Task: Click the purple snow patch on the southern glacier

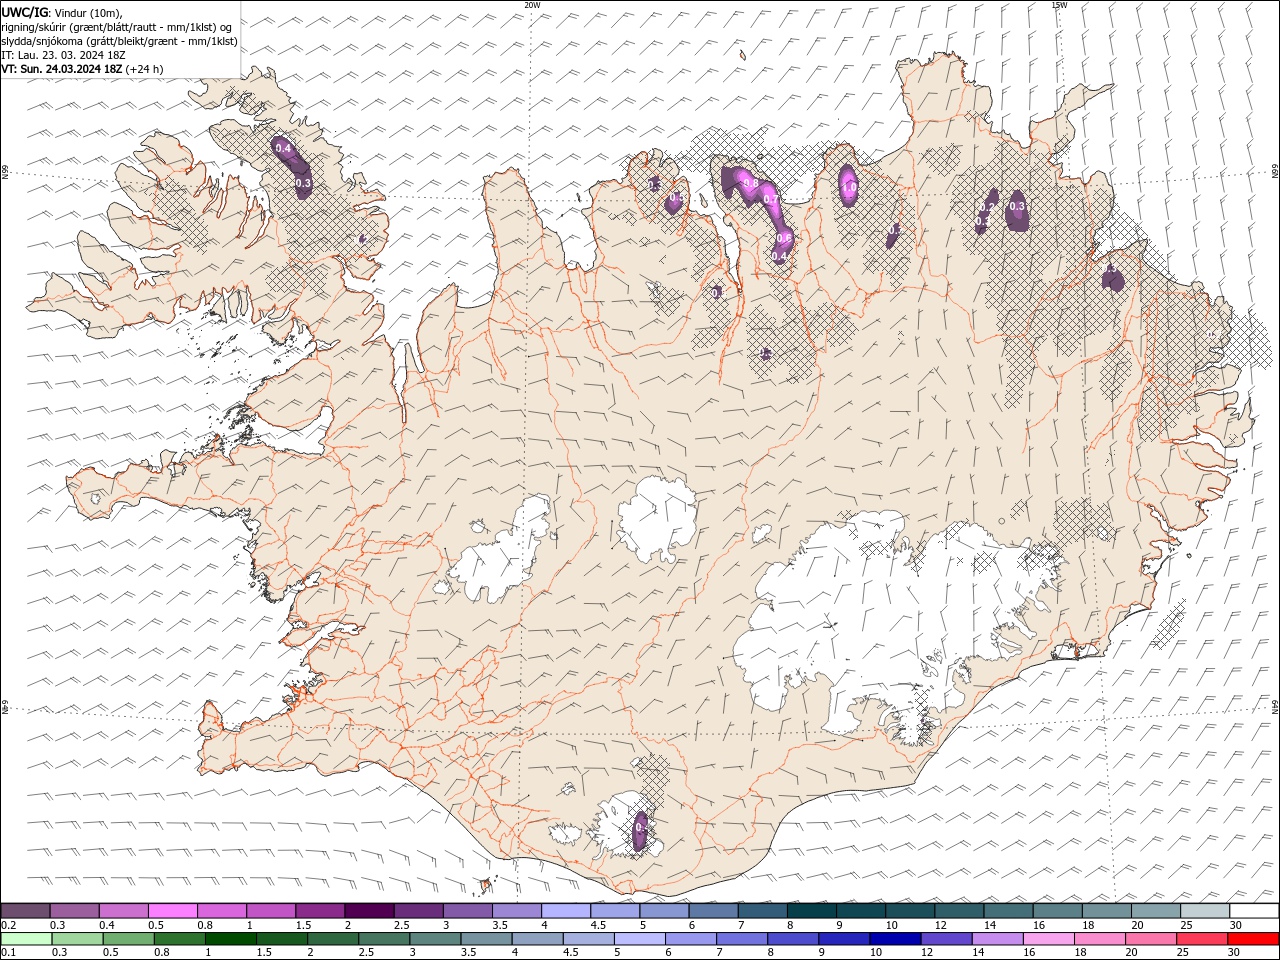Action: coord(641,831)
